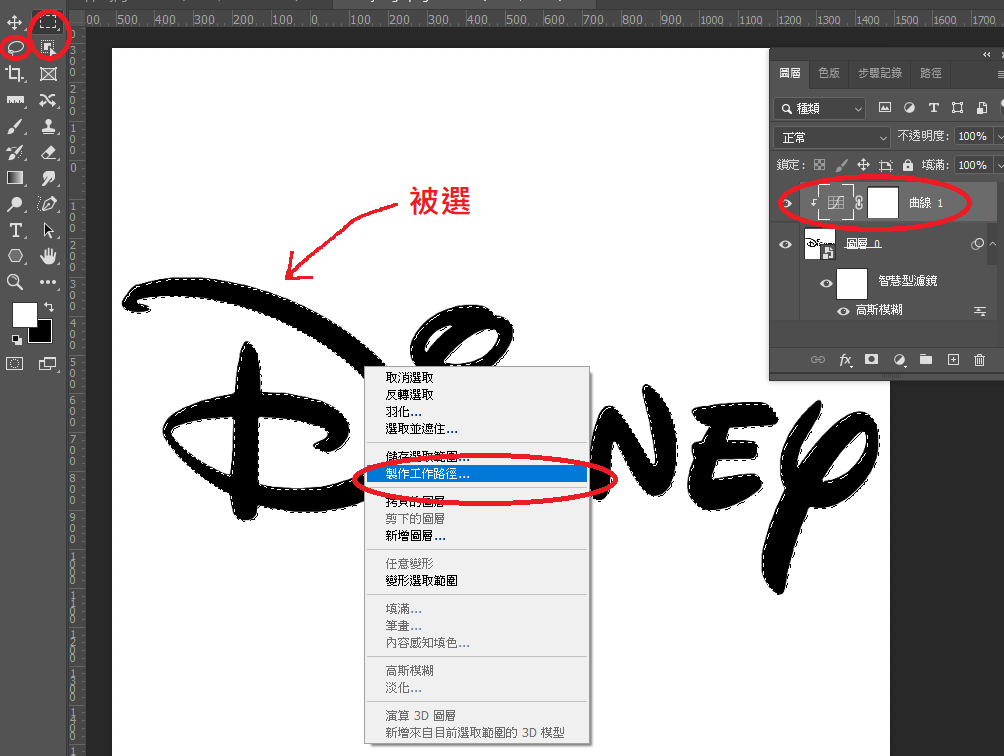Prevent auto-nesting lock icon

tap(886, 165)
